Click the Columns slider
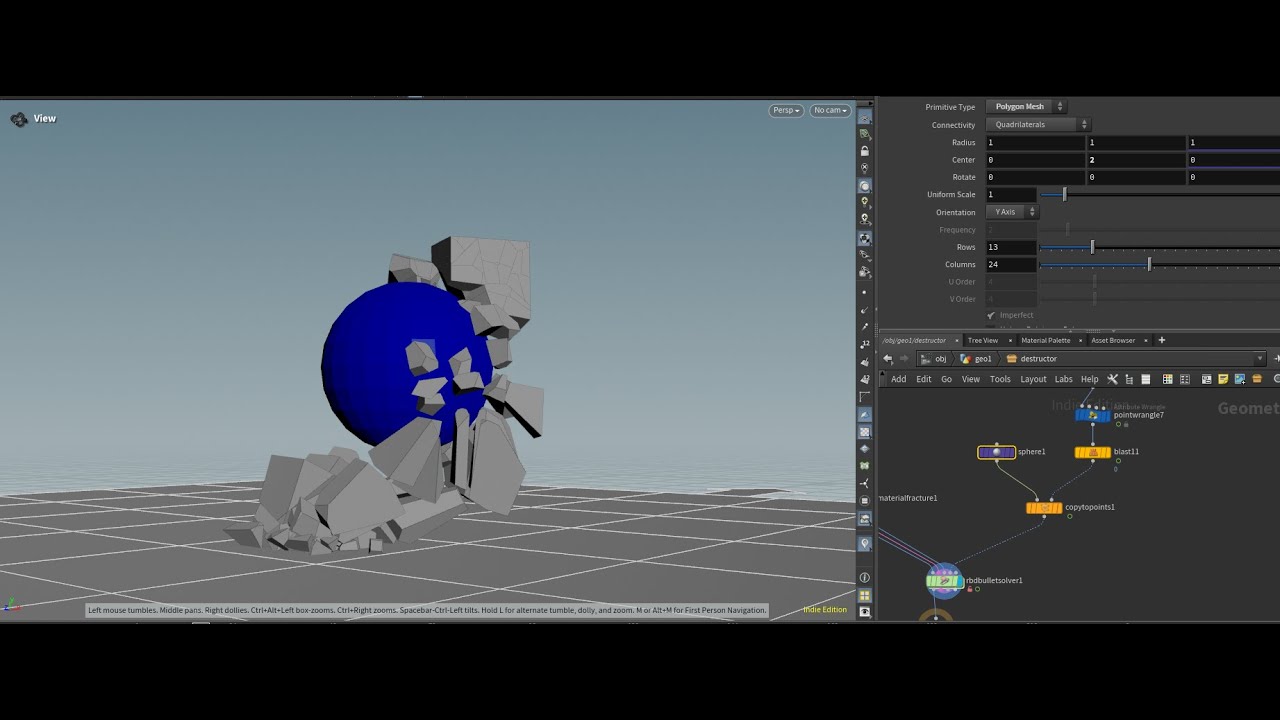 pyautogui.click(x=1160, y=265)
